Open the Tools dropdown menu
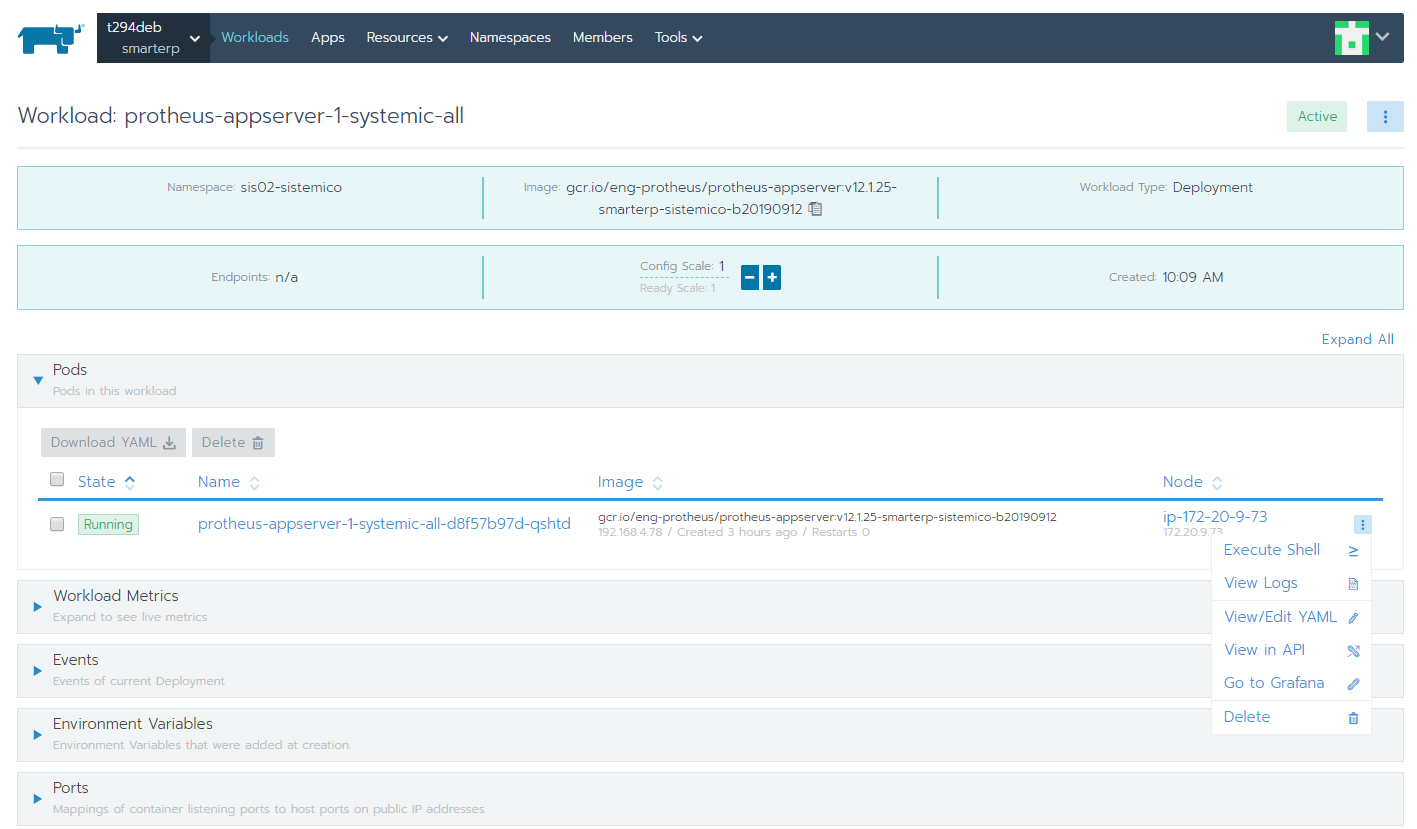1417x829 pixels. coord(678,38)
